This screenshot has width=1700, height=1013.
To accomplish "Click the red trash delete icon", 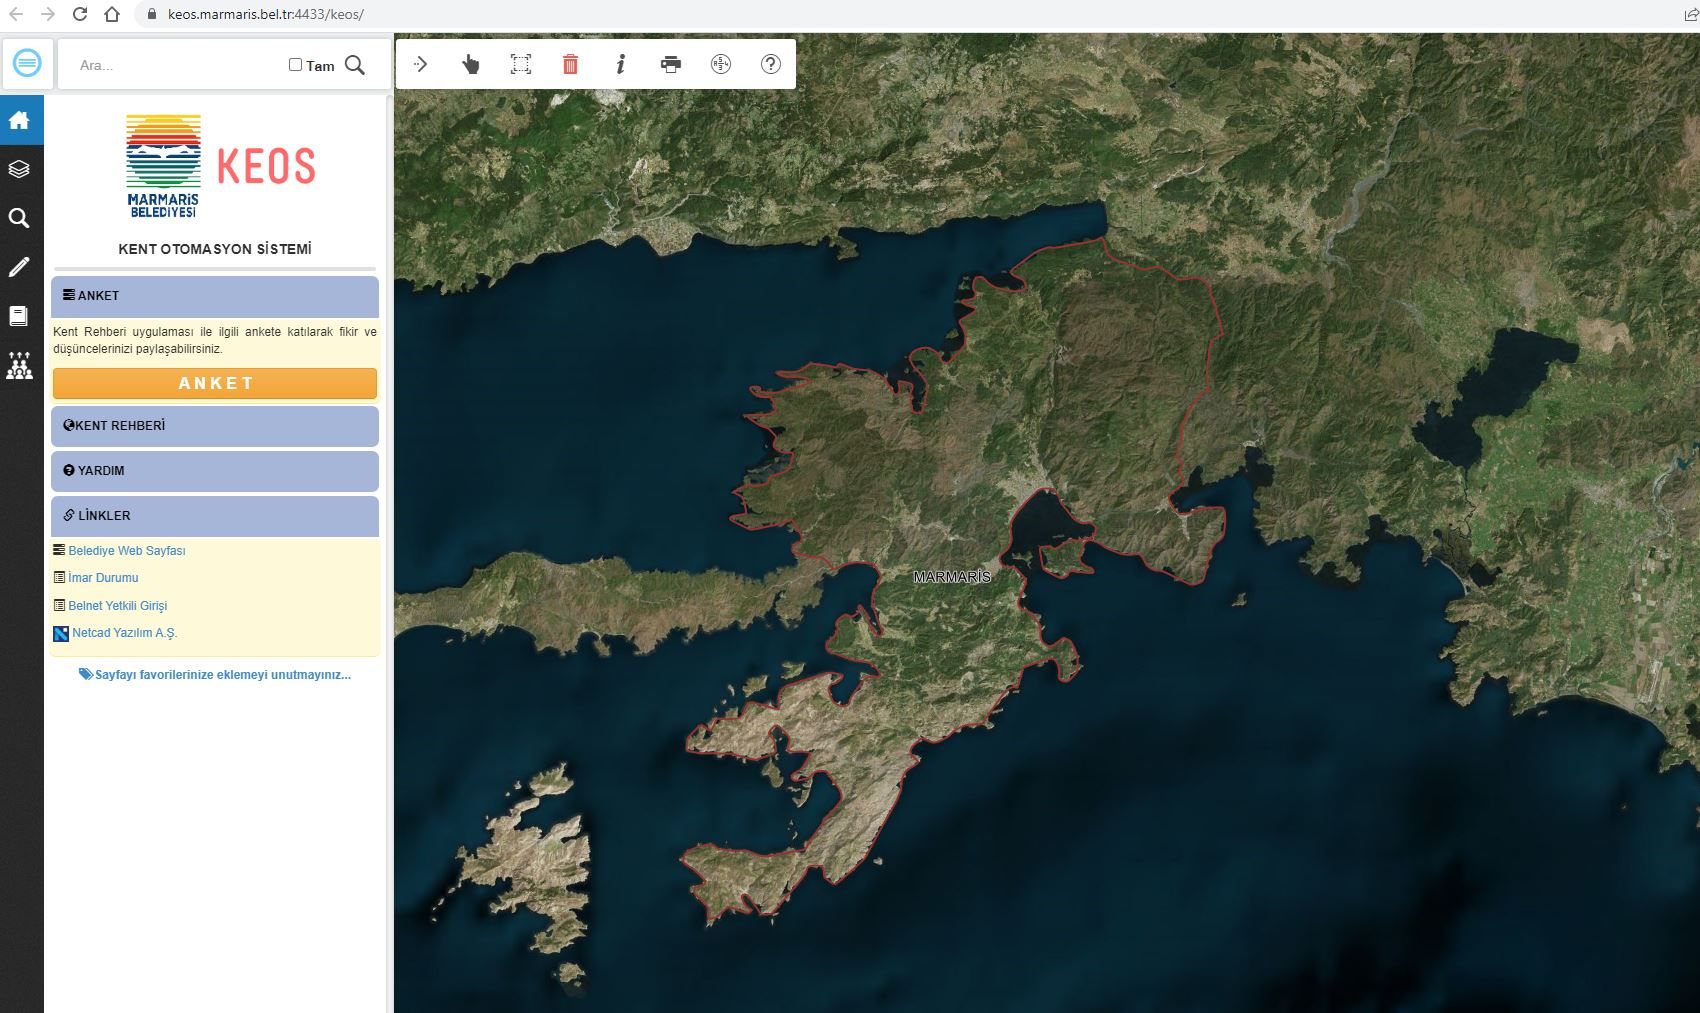I will pyautogui.click(x=570, y=65).
